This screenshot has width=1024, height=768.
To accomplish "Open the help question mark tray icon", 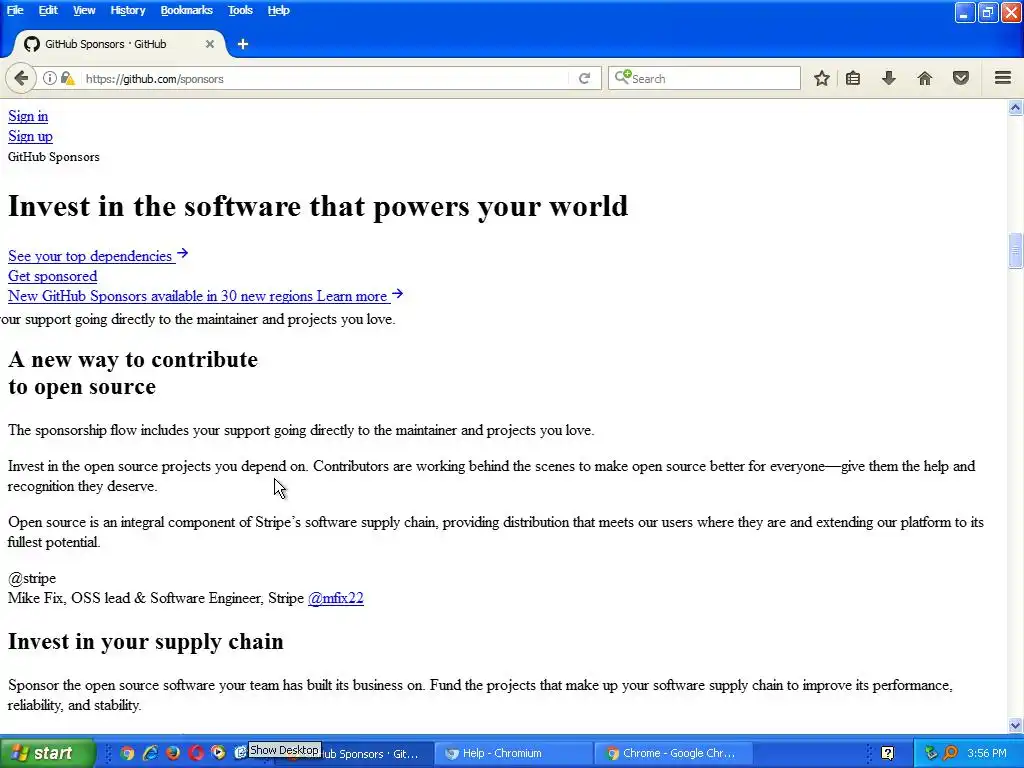I will 888,753.
